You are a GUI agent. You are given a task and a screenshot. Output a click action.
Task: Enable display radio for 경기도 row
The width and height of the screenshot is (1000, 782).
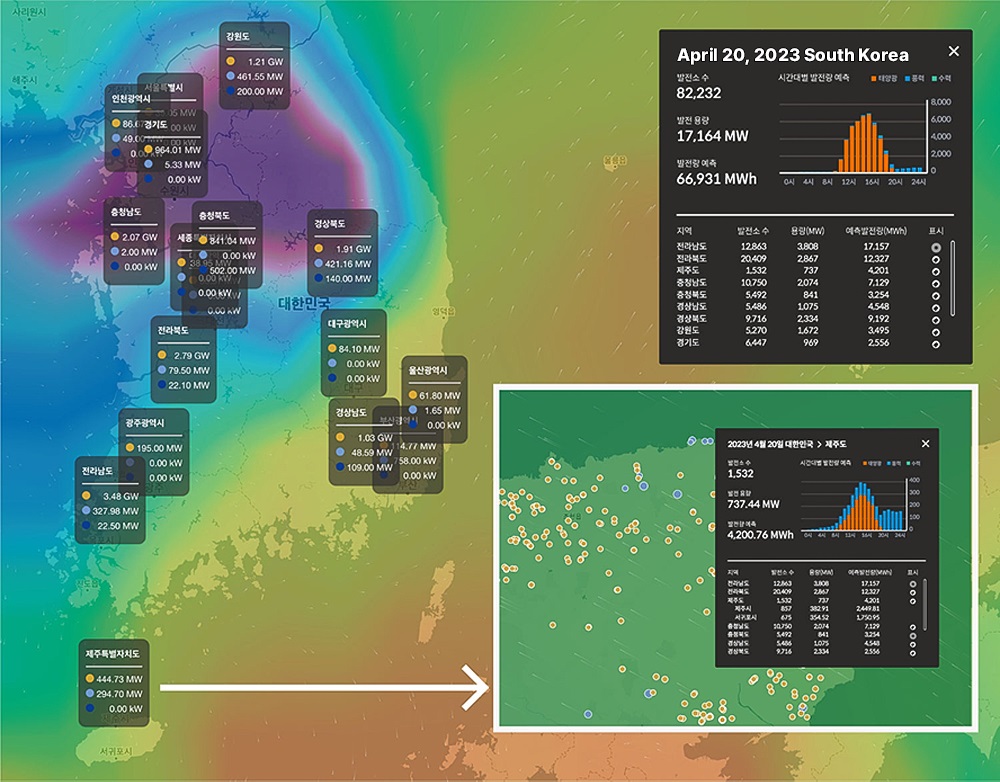(x=936, y=344)
